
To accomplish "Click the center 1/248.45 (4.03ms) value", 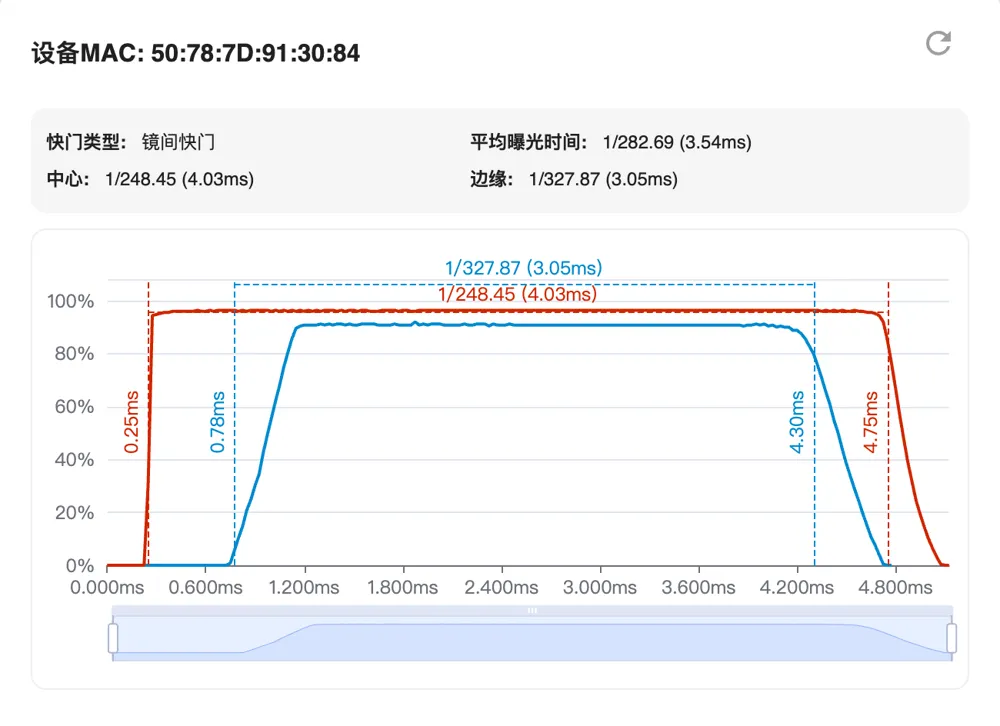I will click(179, 179).
